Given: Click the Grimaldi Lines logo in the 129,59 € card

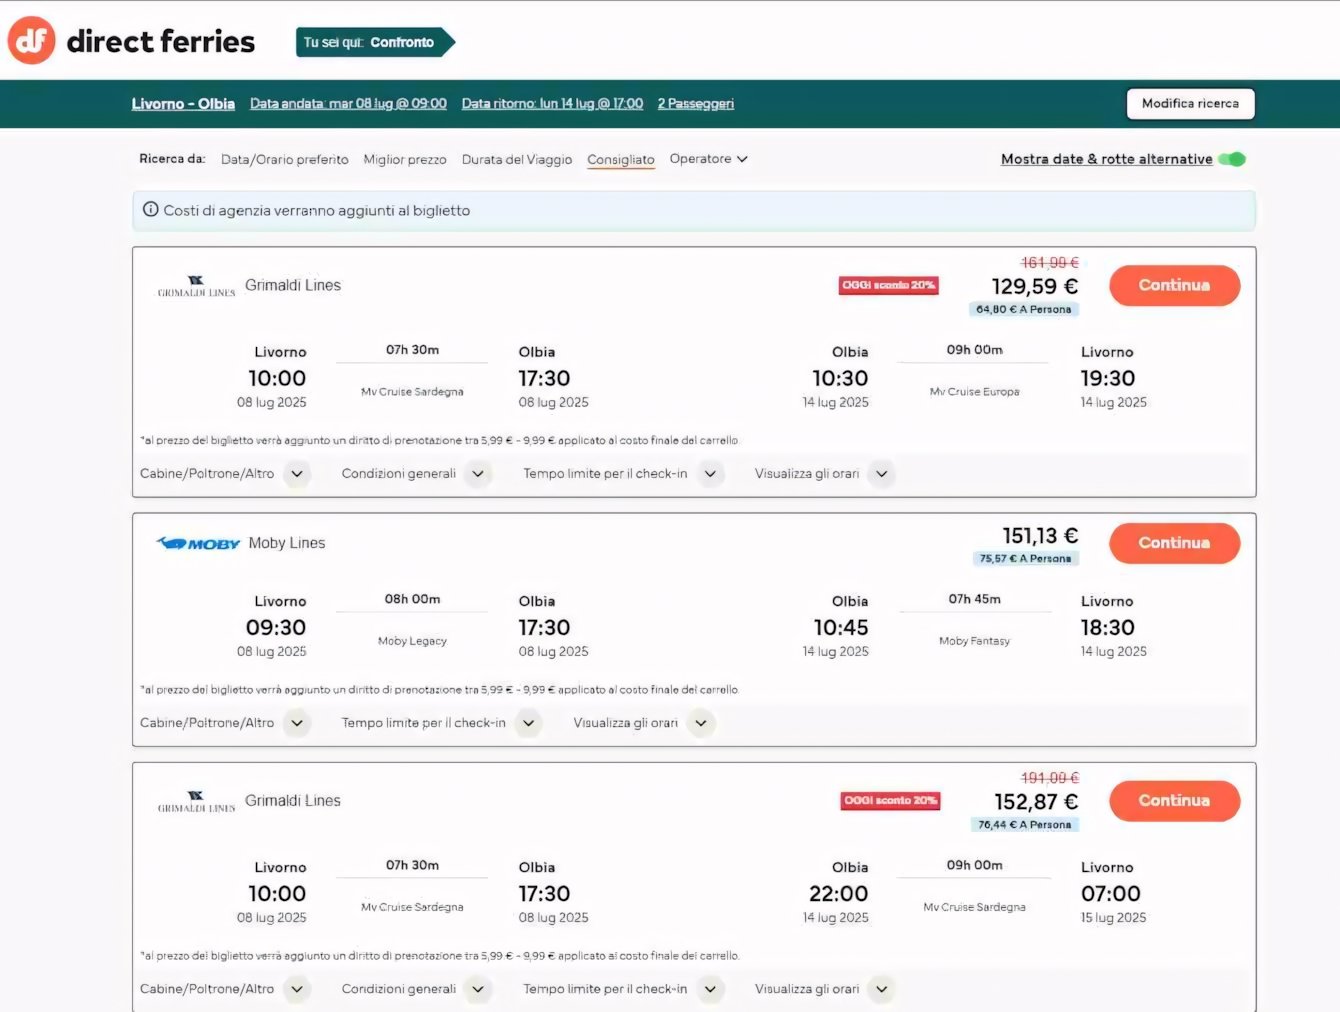Looking at the screenshot, I should [196, 286].
